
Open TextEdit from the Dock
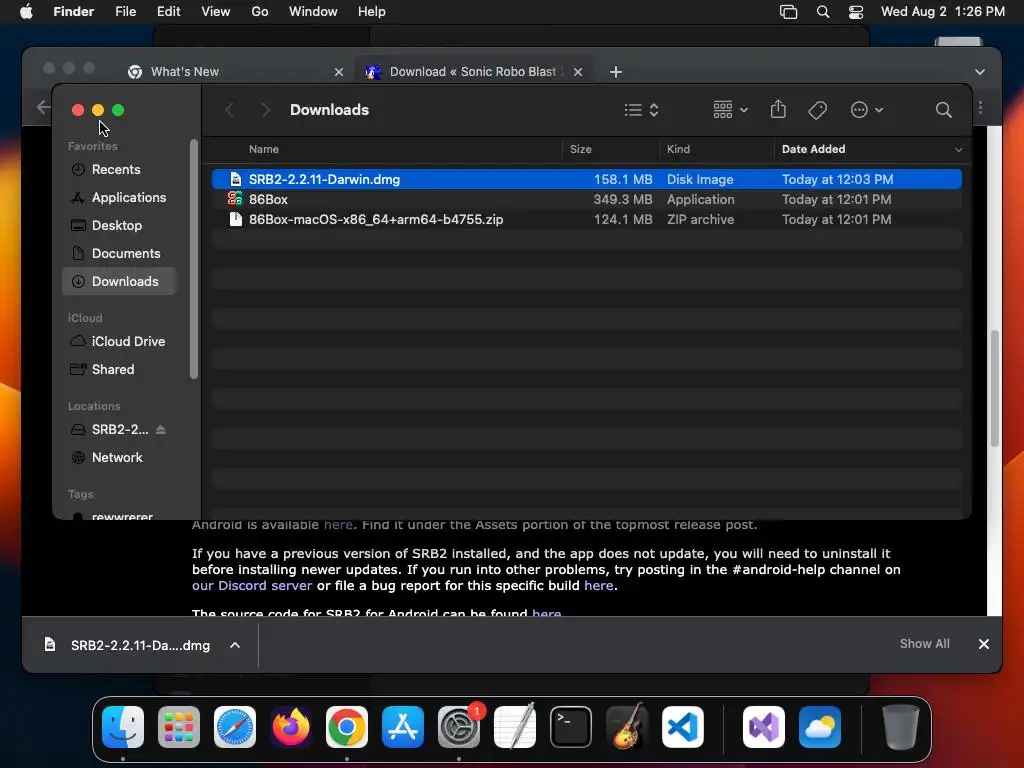click(515, 727)
